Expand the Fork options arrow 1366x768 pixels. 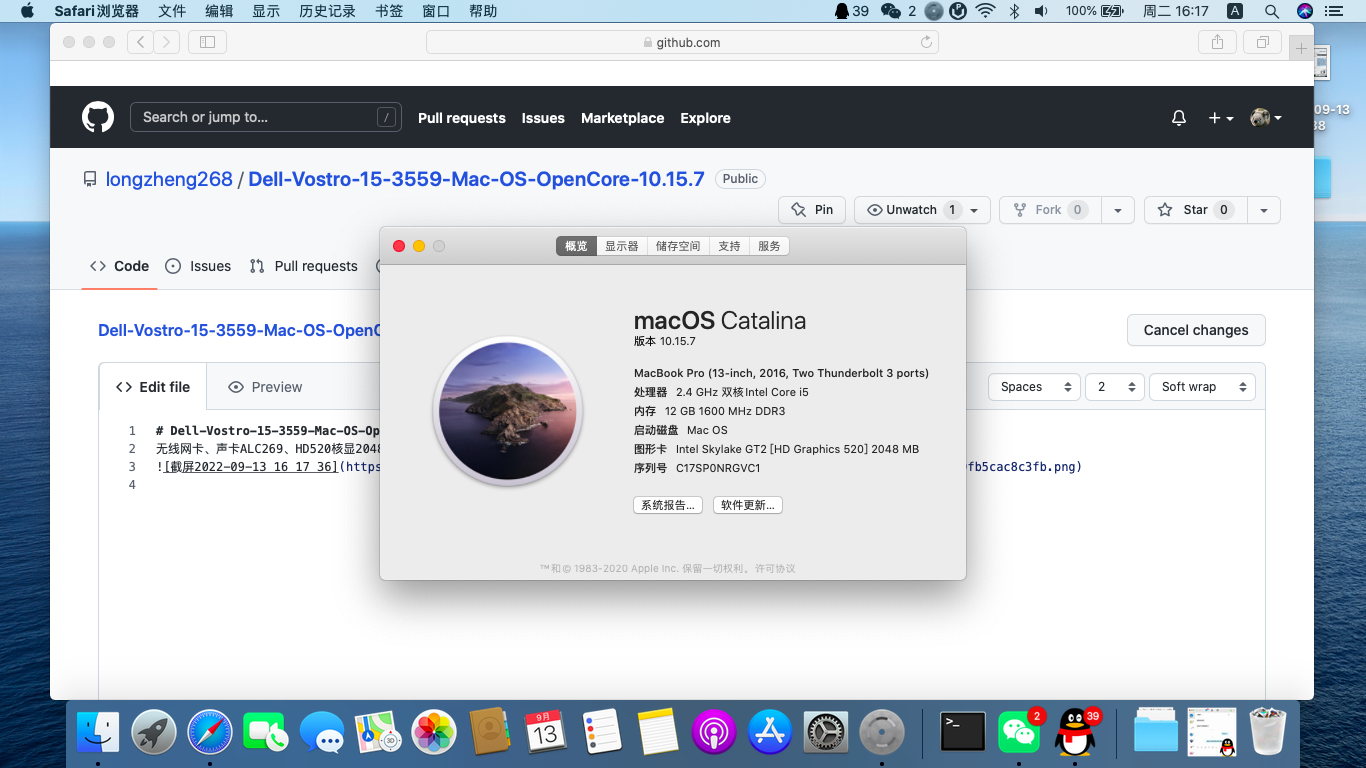(1118, 210)
